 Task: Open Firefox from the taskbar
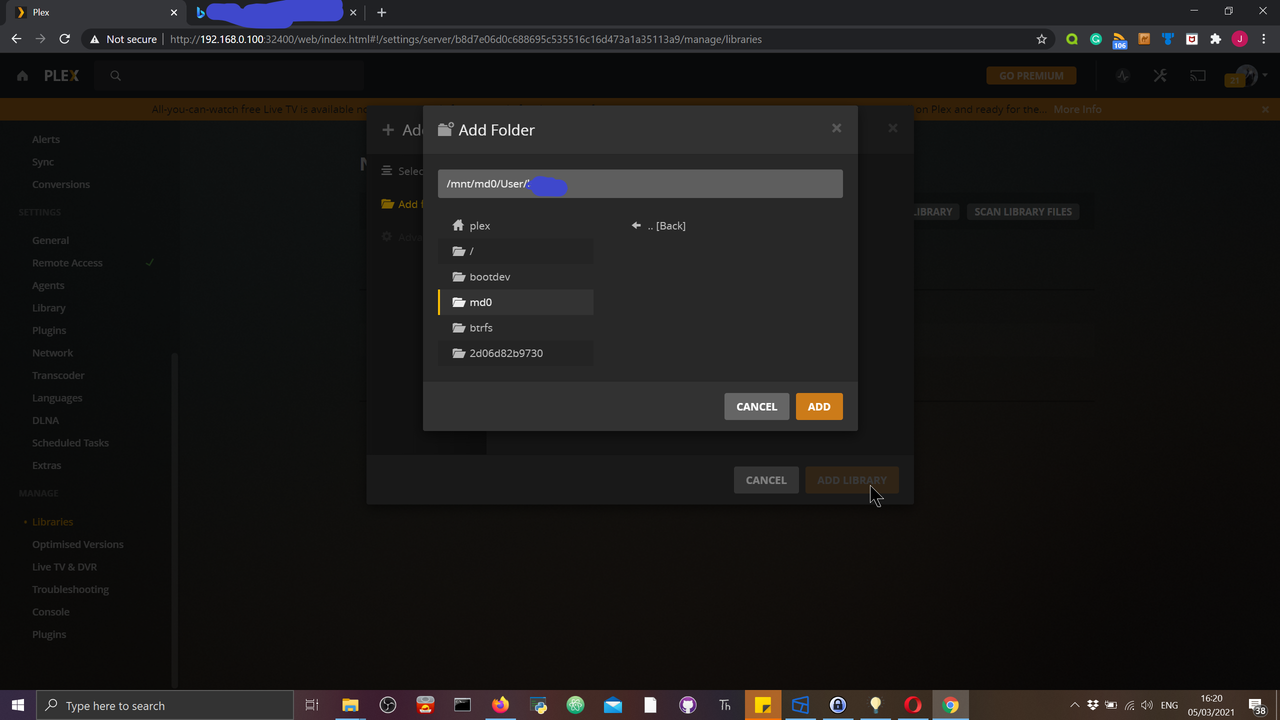tap(500, 705)
